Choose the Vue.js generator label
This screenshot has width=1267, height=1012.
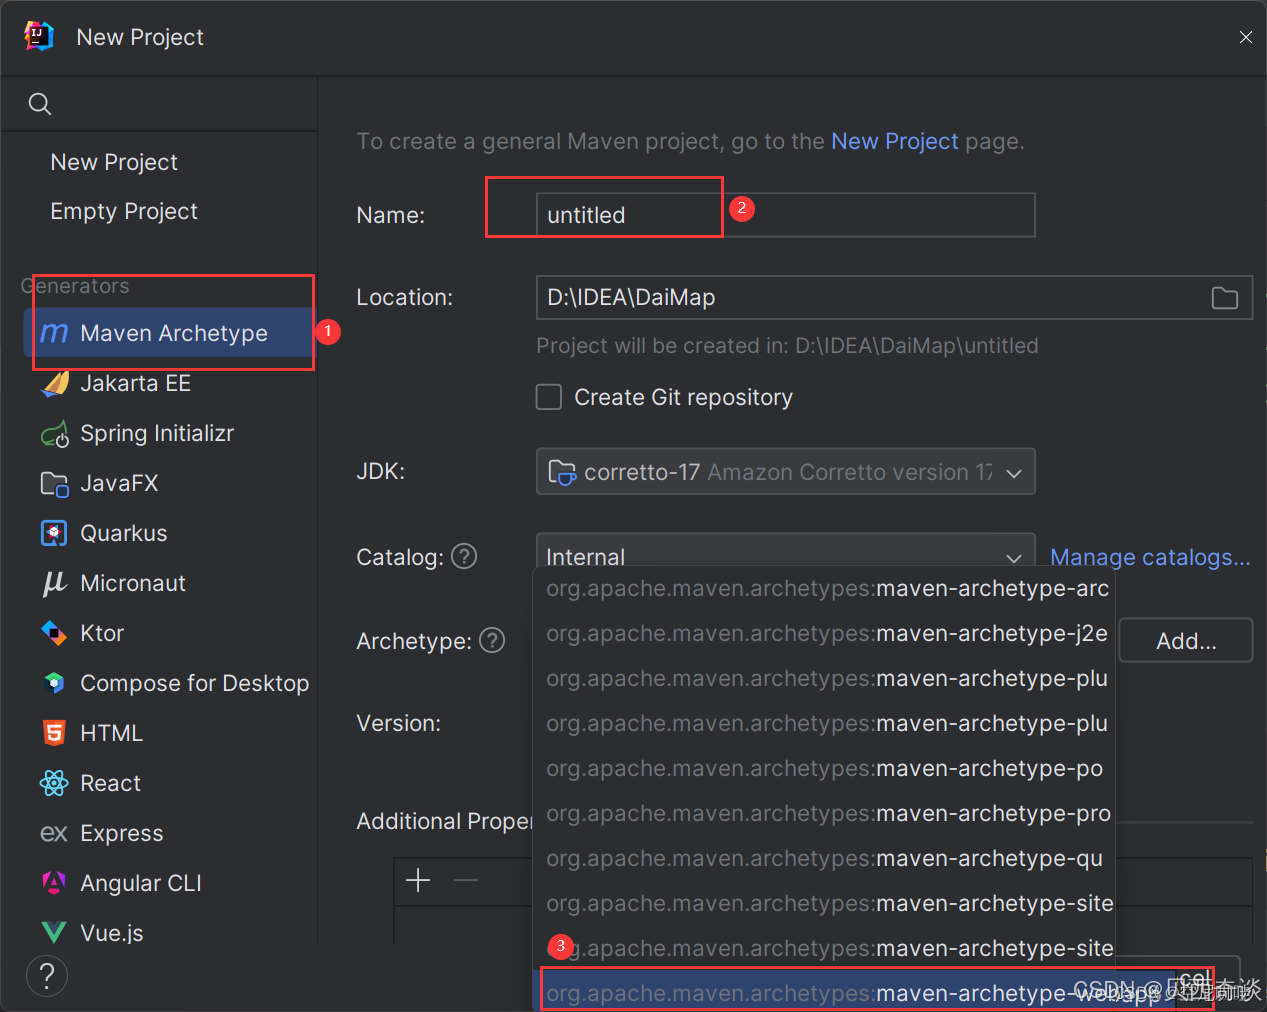[111, 933]
